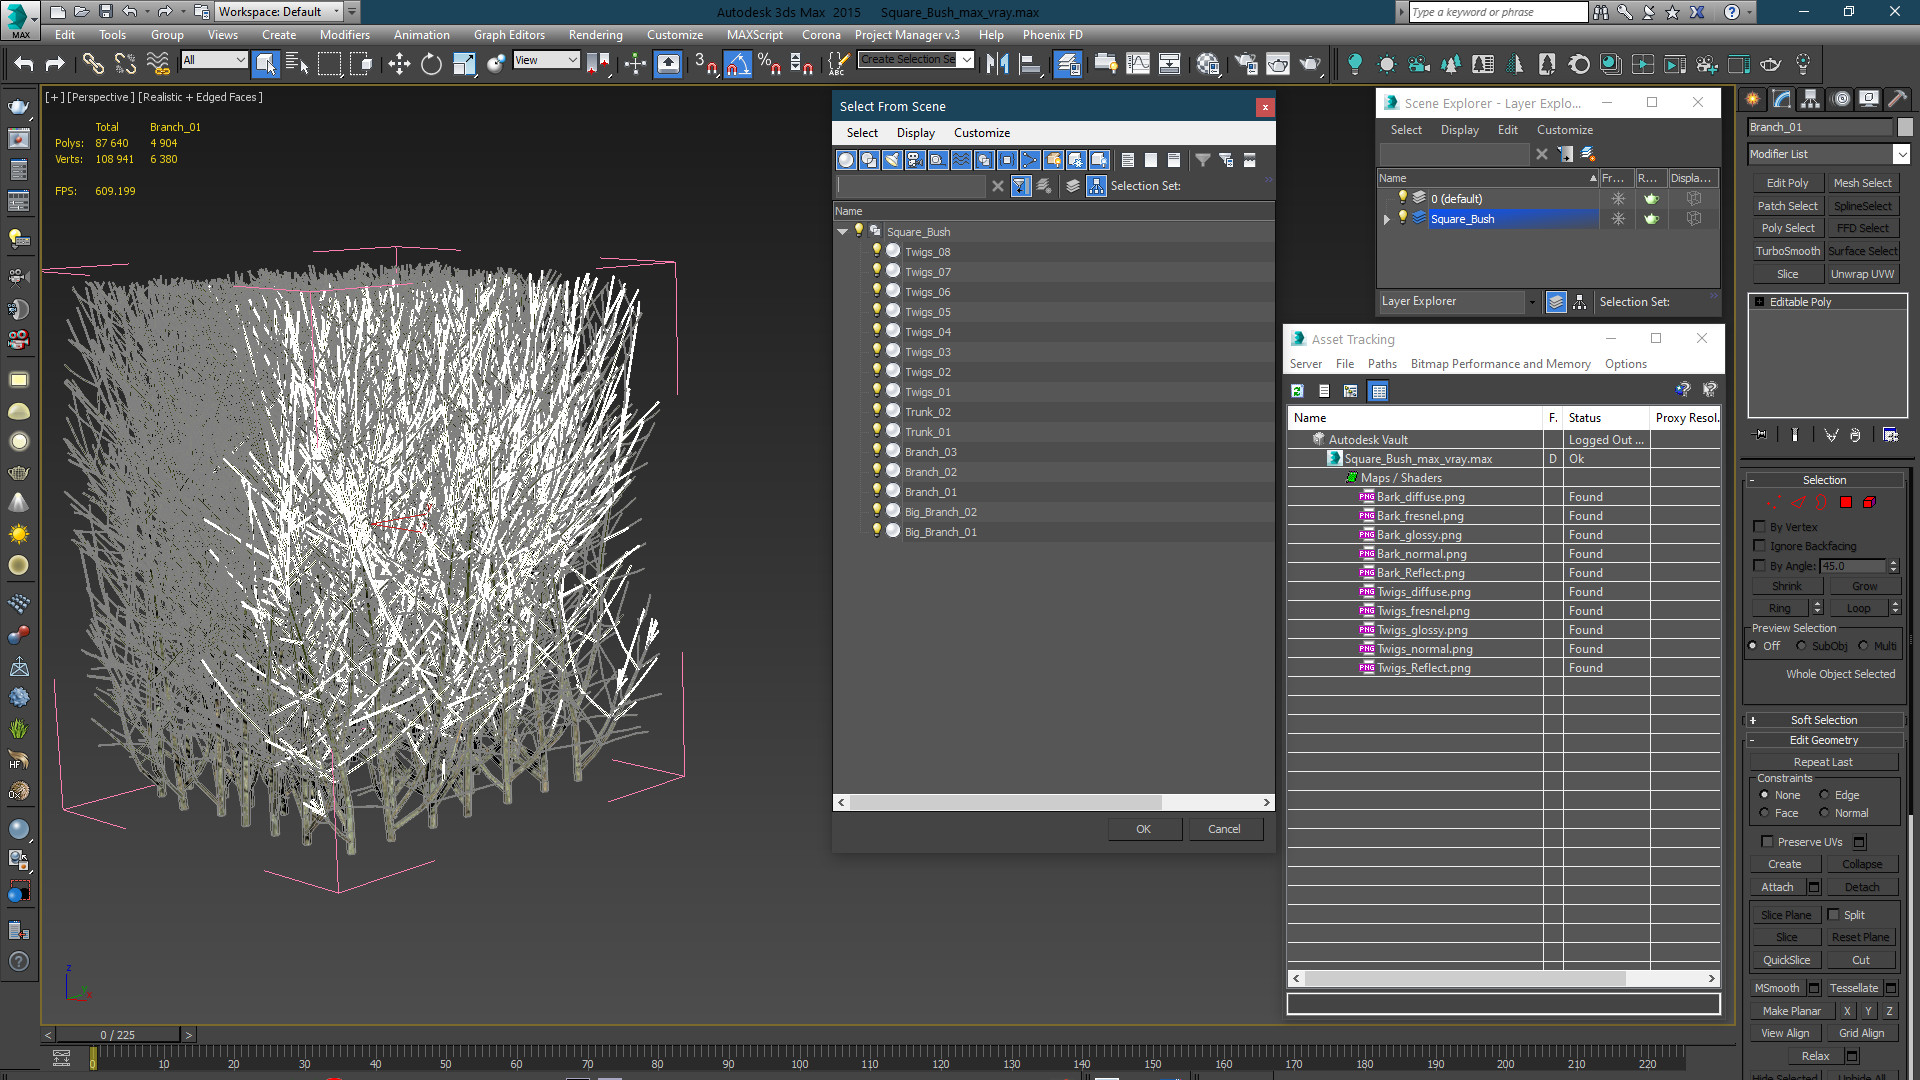Viewport: 1920px width, 1080px height.
Task: Apply the TurboSmooth modifier button
Action: [1787, 251]
